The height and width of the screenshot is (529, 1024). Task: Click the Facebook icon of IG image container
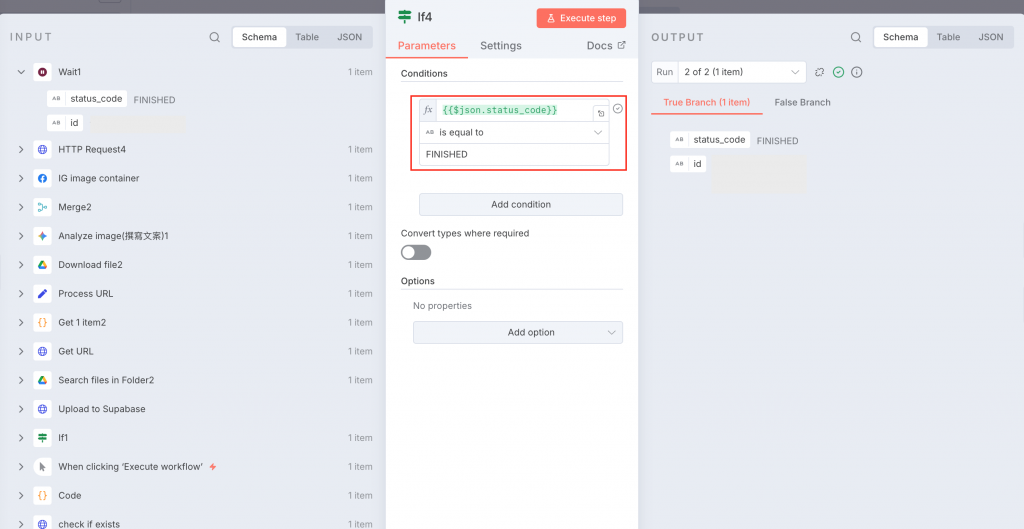[42, 178]
